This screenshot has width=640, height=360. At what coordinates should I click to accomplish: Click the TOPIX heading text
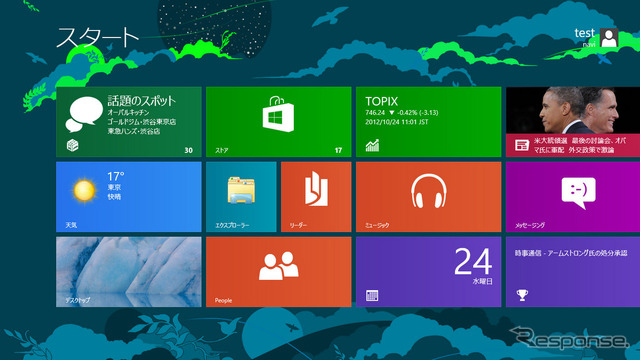381,101
